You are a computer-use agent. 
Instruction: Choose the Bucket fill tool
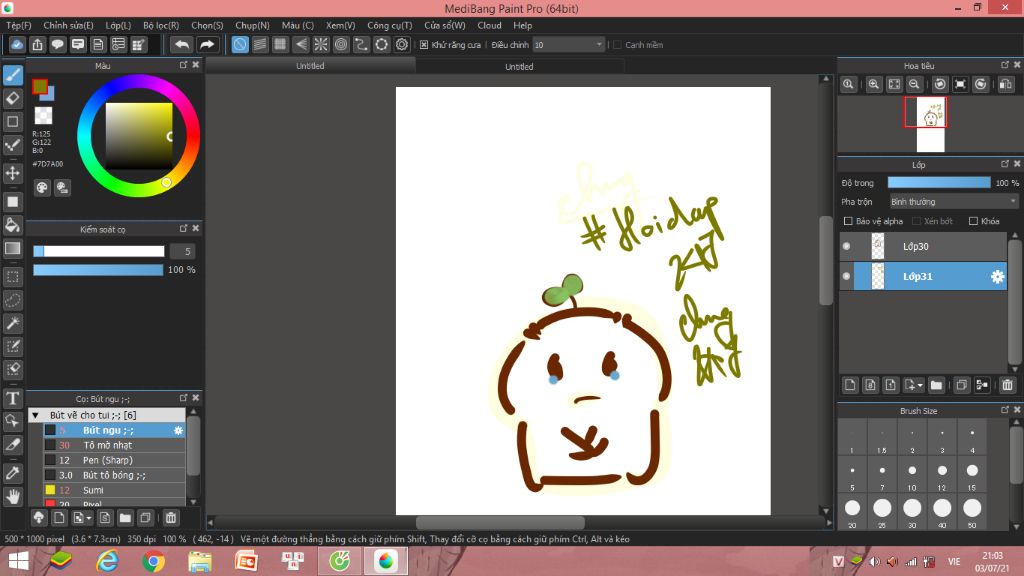click(x=13, y=225)
